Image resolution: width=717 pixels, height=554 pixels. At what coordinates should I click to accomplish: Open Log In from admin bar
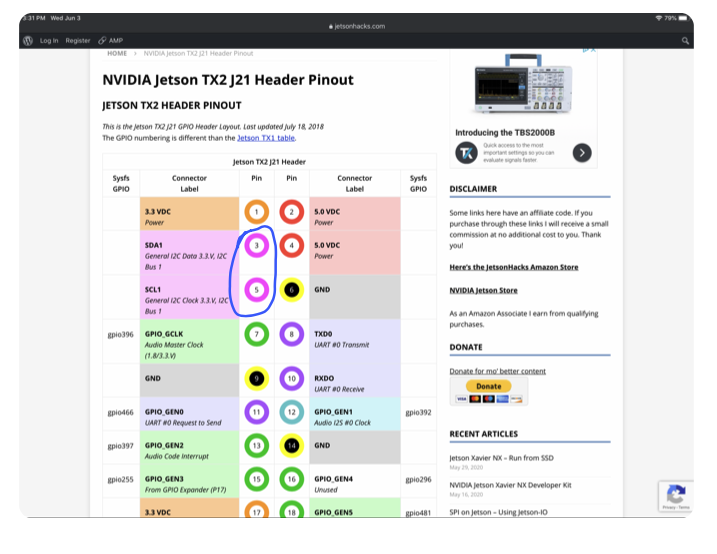point(49,41)
